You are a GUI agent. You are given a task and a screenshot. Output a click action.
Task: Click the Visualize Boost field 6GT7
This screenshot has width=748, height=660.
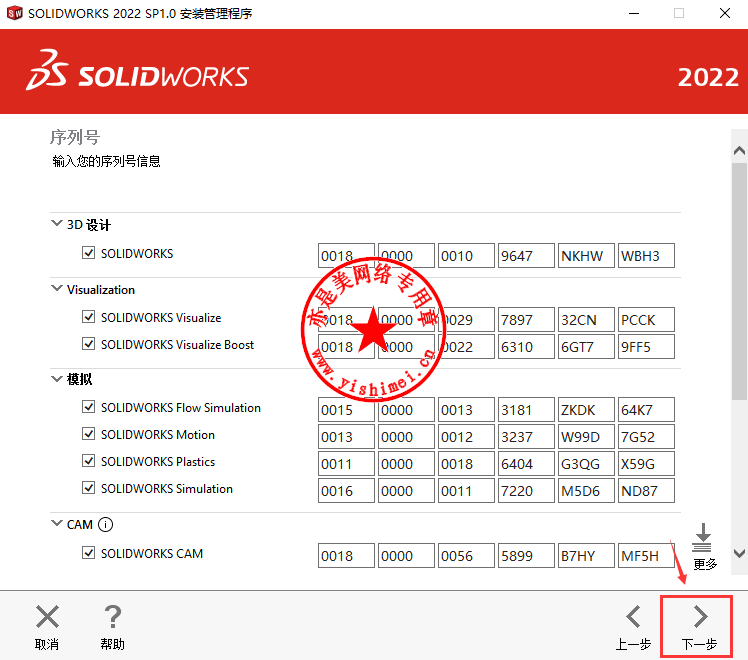point(586,347)
